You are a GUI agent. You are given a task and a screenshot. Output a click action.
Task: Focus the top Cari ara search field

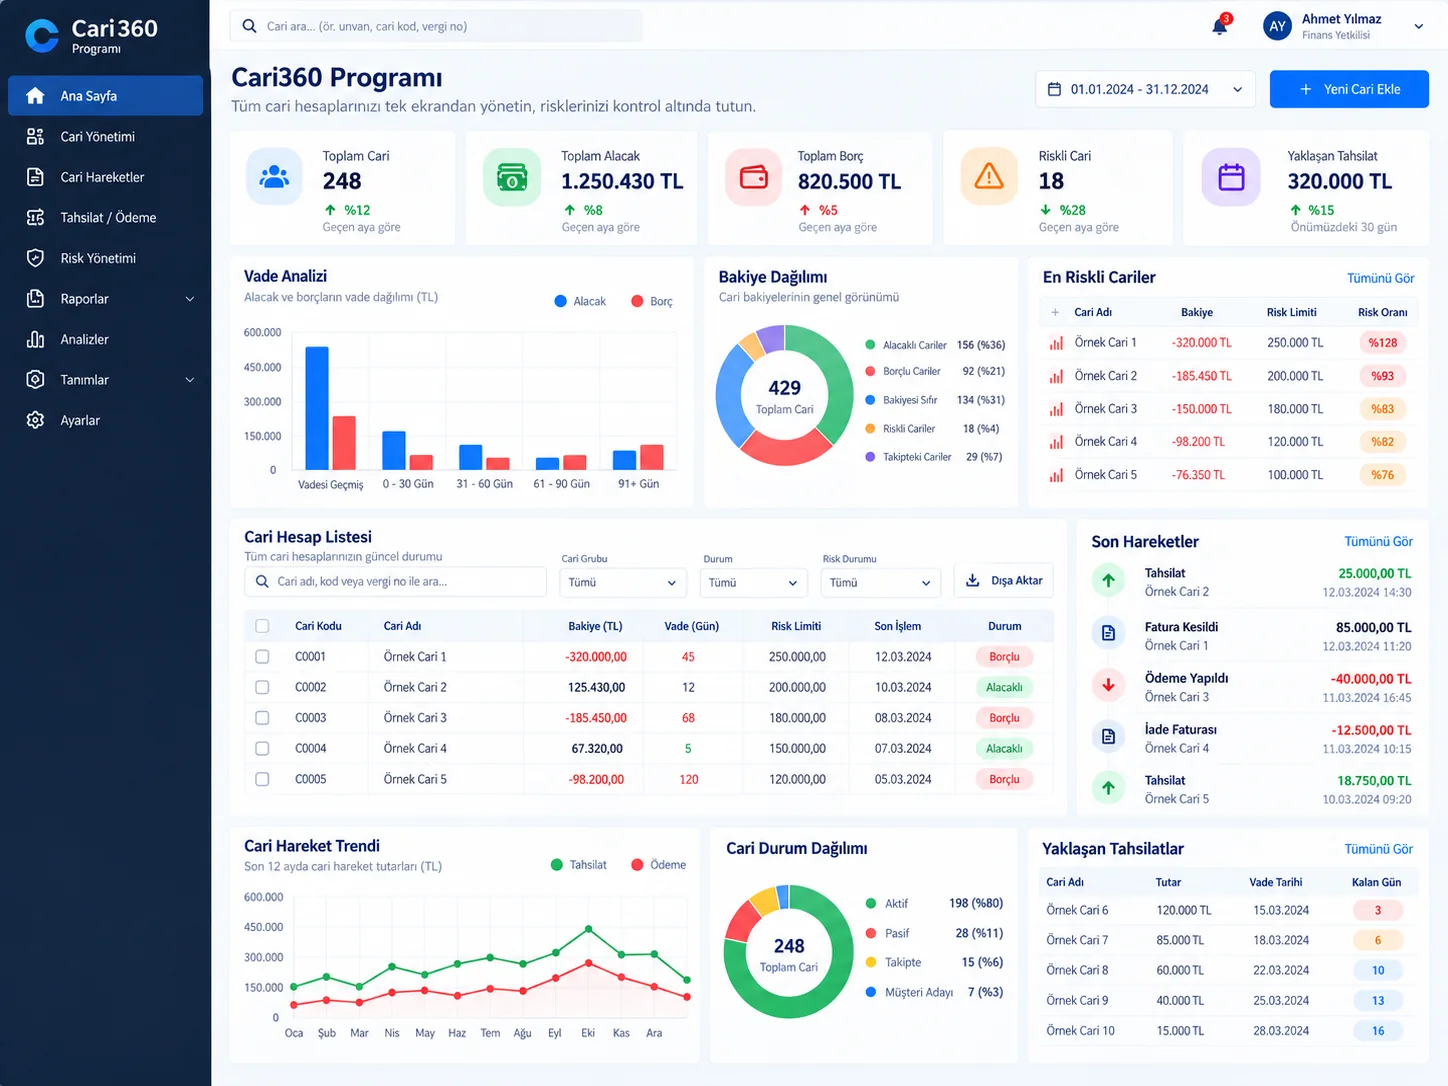click(436, 26)
